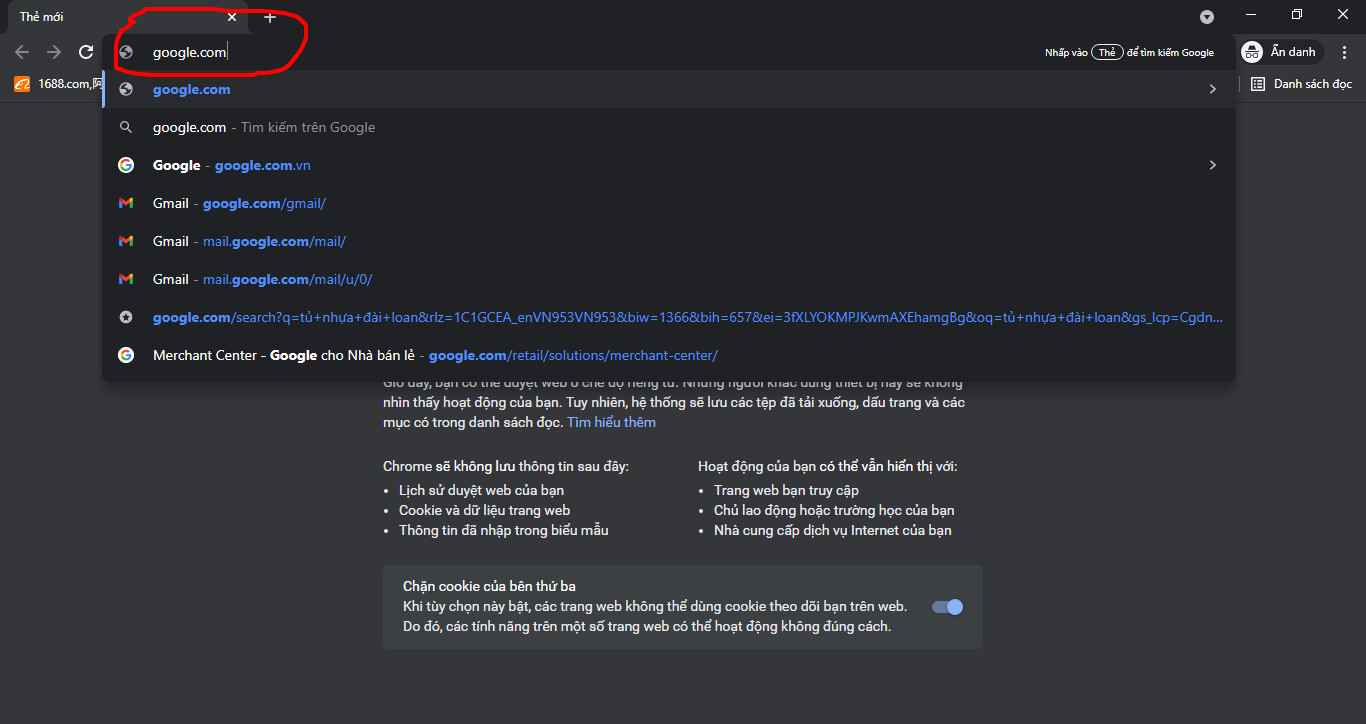This screenshot has width=1366, height=724.
Task: Select the Google G icon for google.com.vn
Action: click(126, 165)
